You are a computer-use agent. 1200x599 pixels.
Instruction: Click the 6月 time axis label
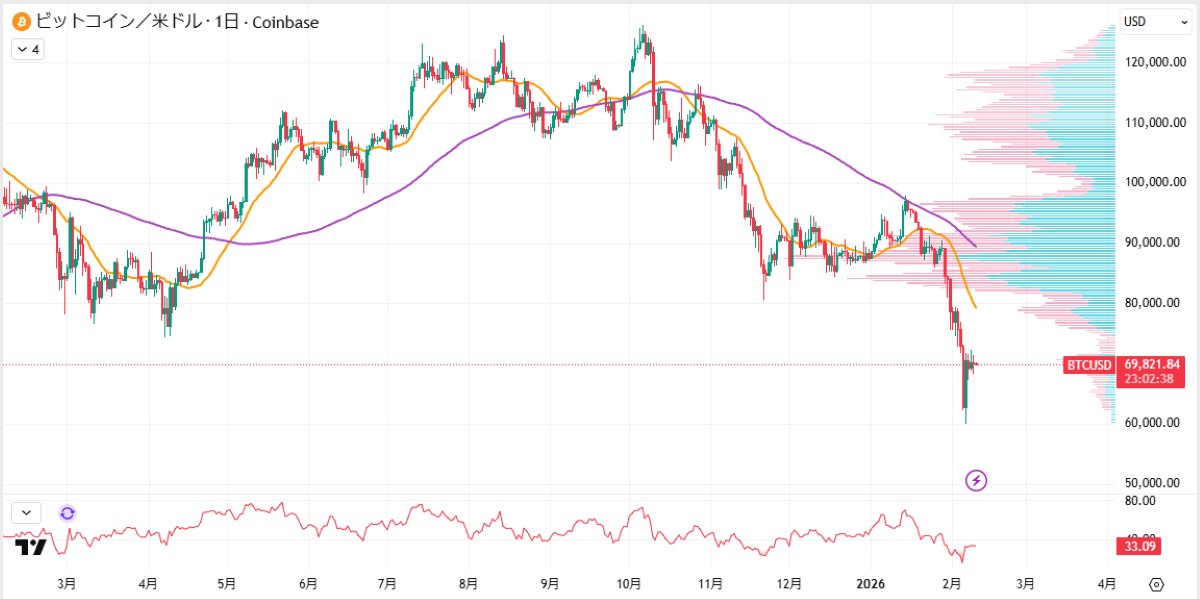(308, 583)
